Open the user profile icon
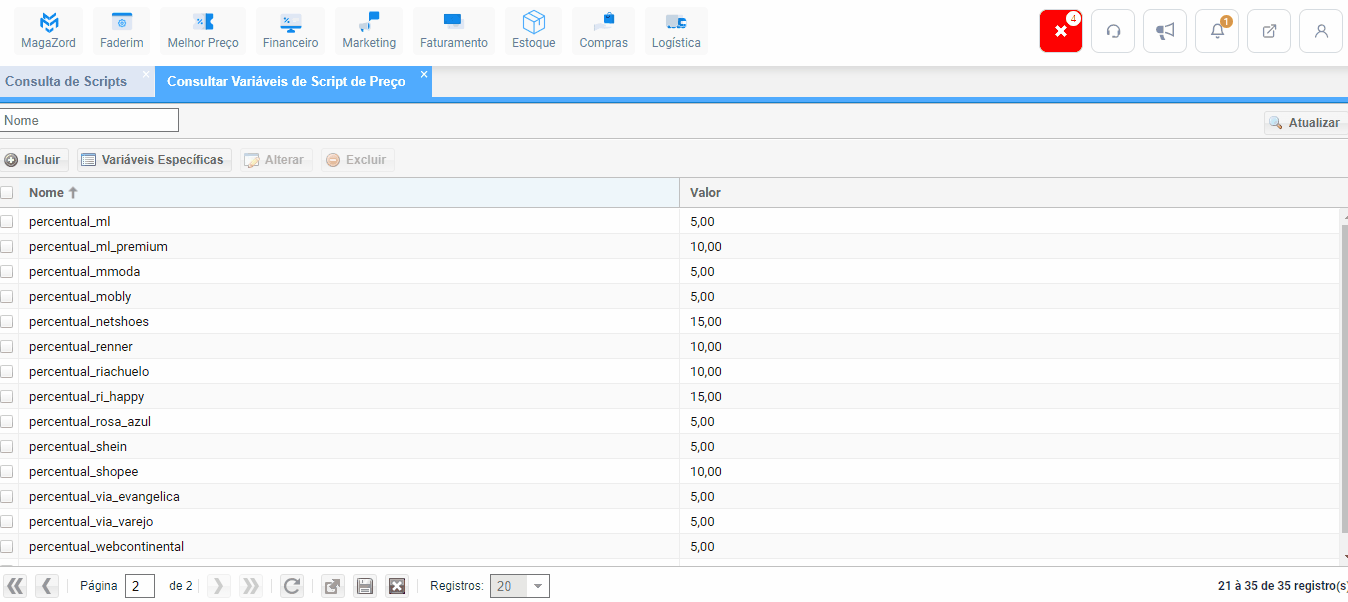This screenshot has width=1348, height=602. click(1321, 31)
